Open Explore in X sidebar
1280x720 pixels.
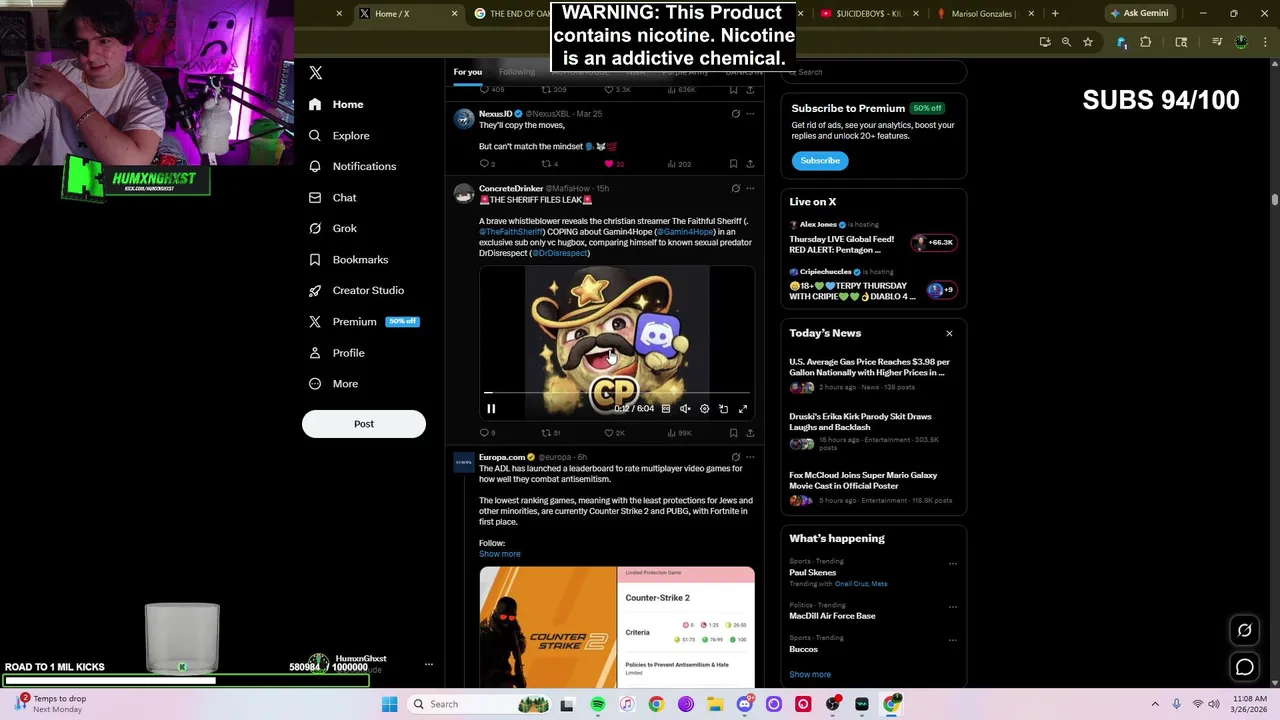pyautogui.click(x=339, y=135)
